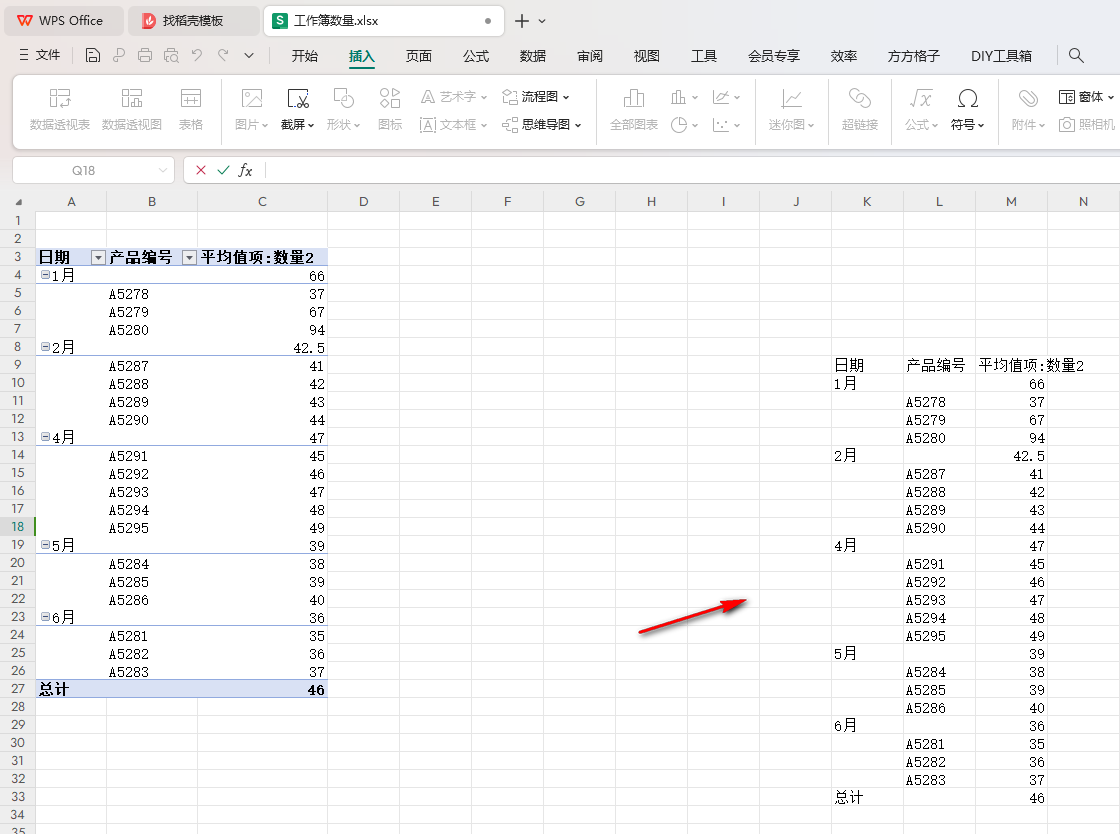1120x834 pixels.
Task: Click the 符号 symbol icon
Action: pyautogui.click(x=967, y=109)
